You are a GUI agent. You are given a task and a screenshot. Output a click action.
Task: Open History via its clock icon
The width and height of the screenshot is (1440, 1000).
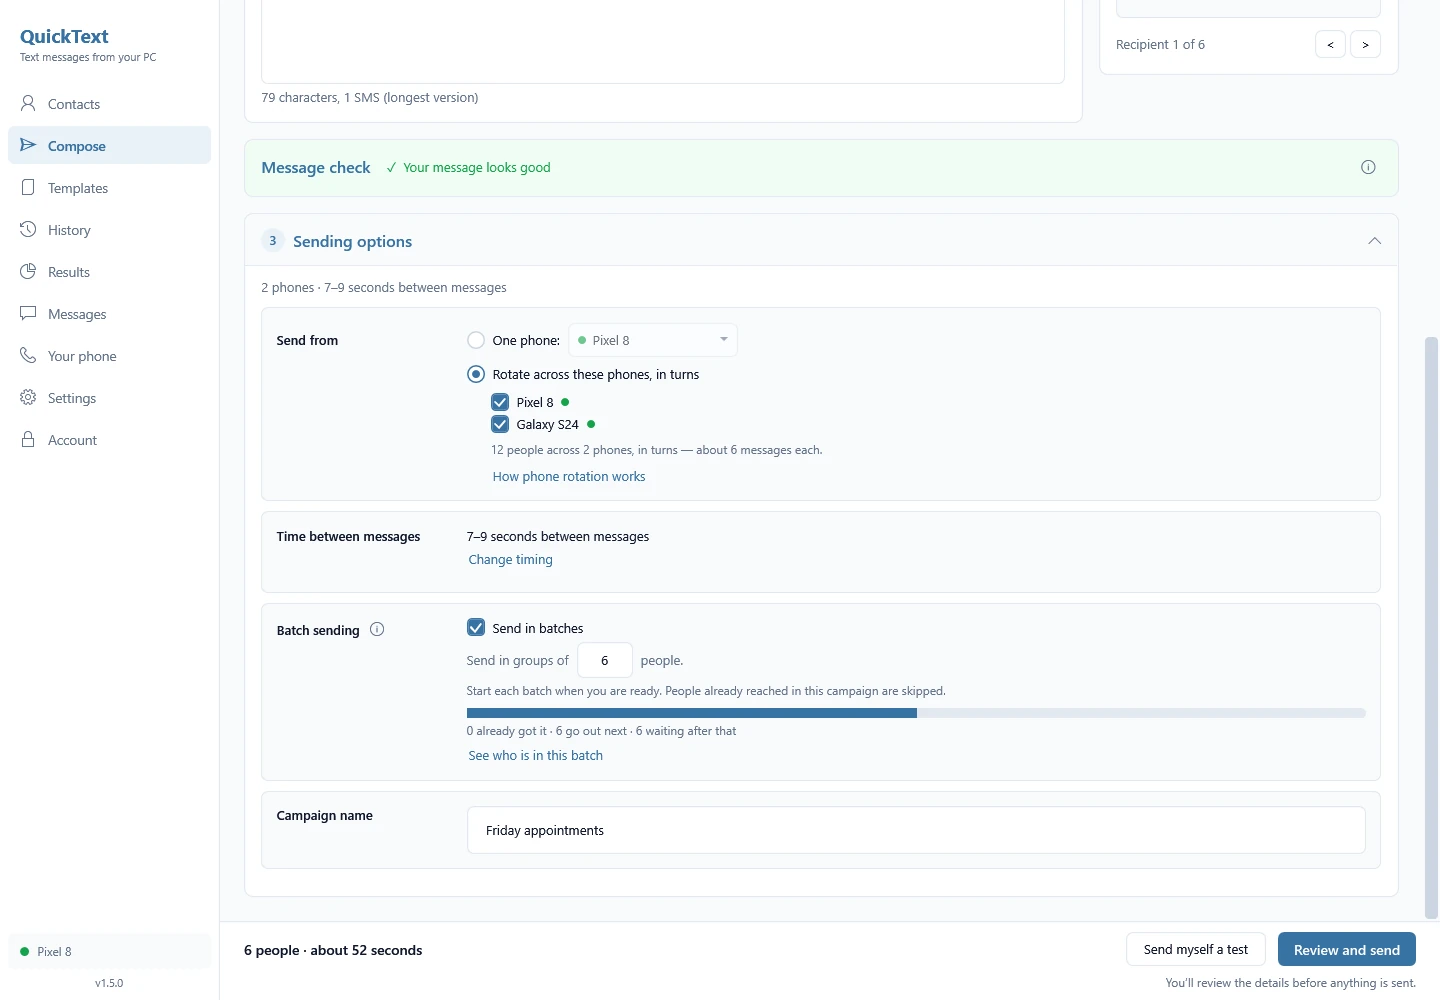click(28, 229)
